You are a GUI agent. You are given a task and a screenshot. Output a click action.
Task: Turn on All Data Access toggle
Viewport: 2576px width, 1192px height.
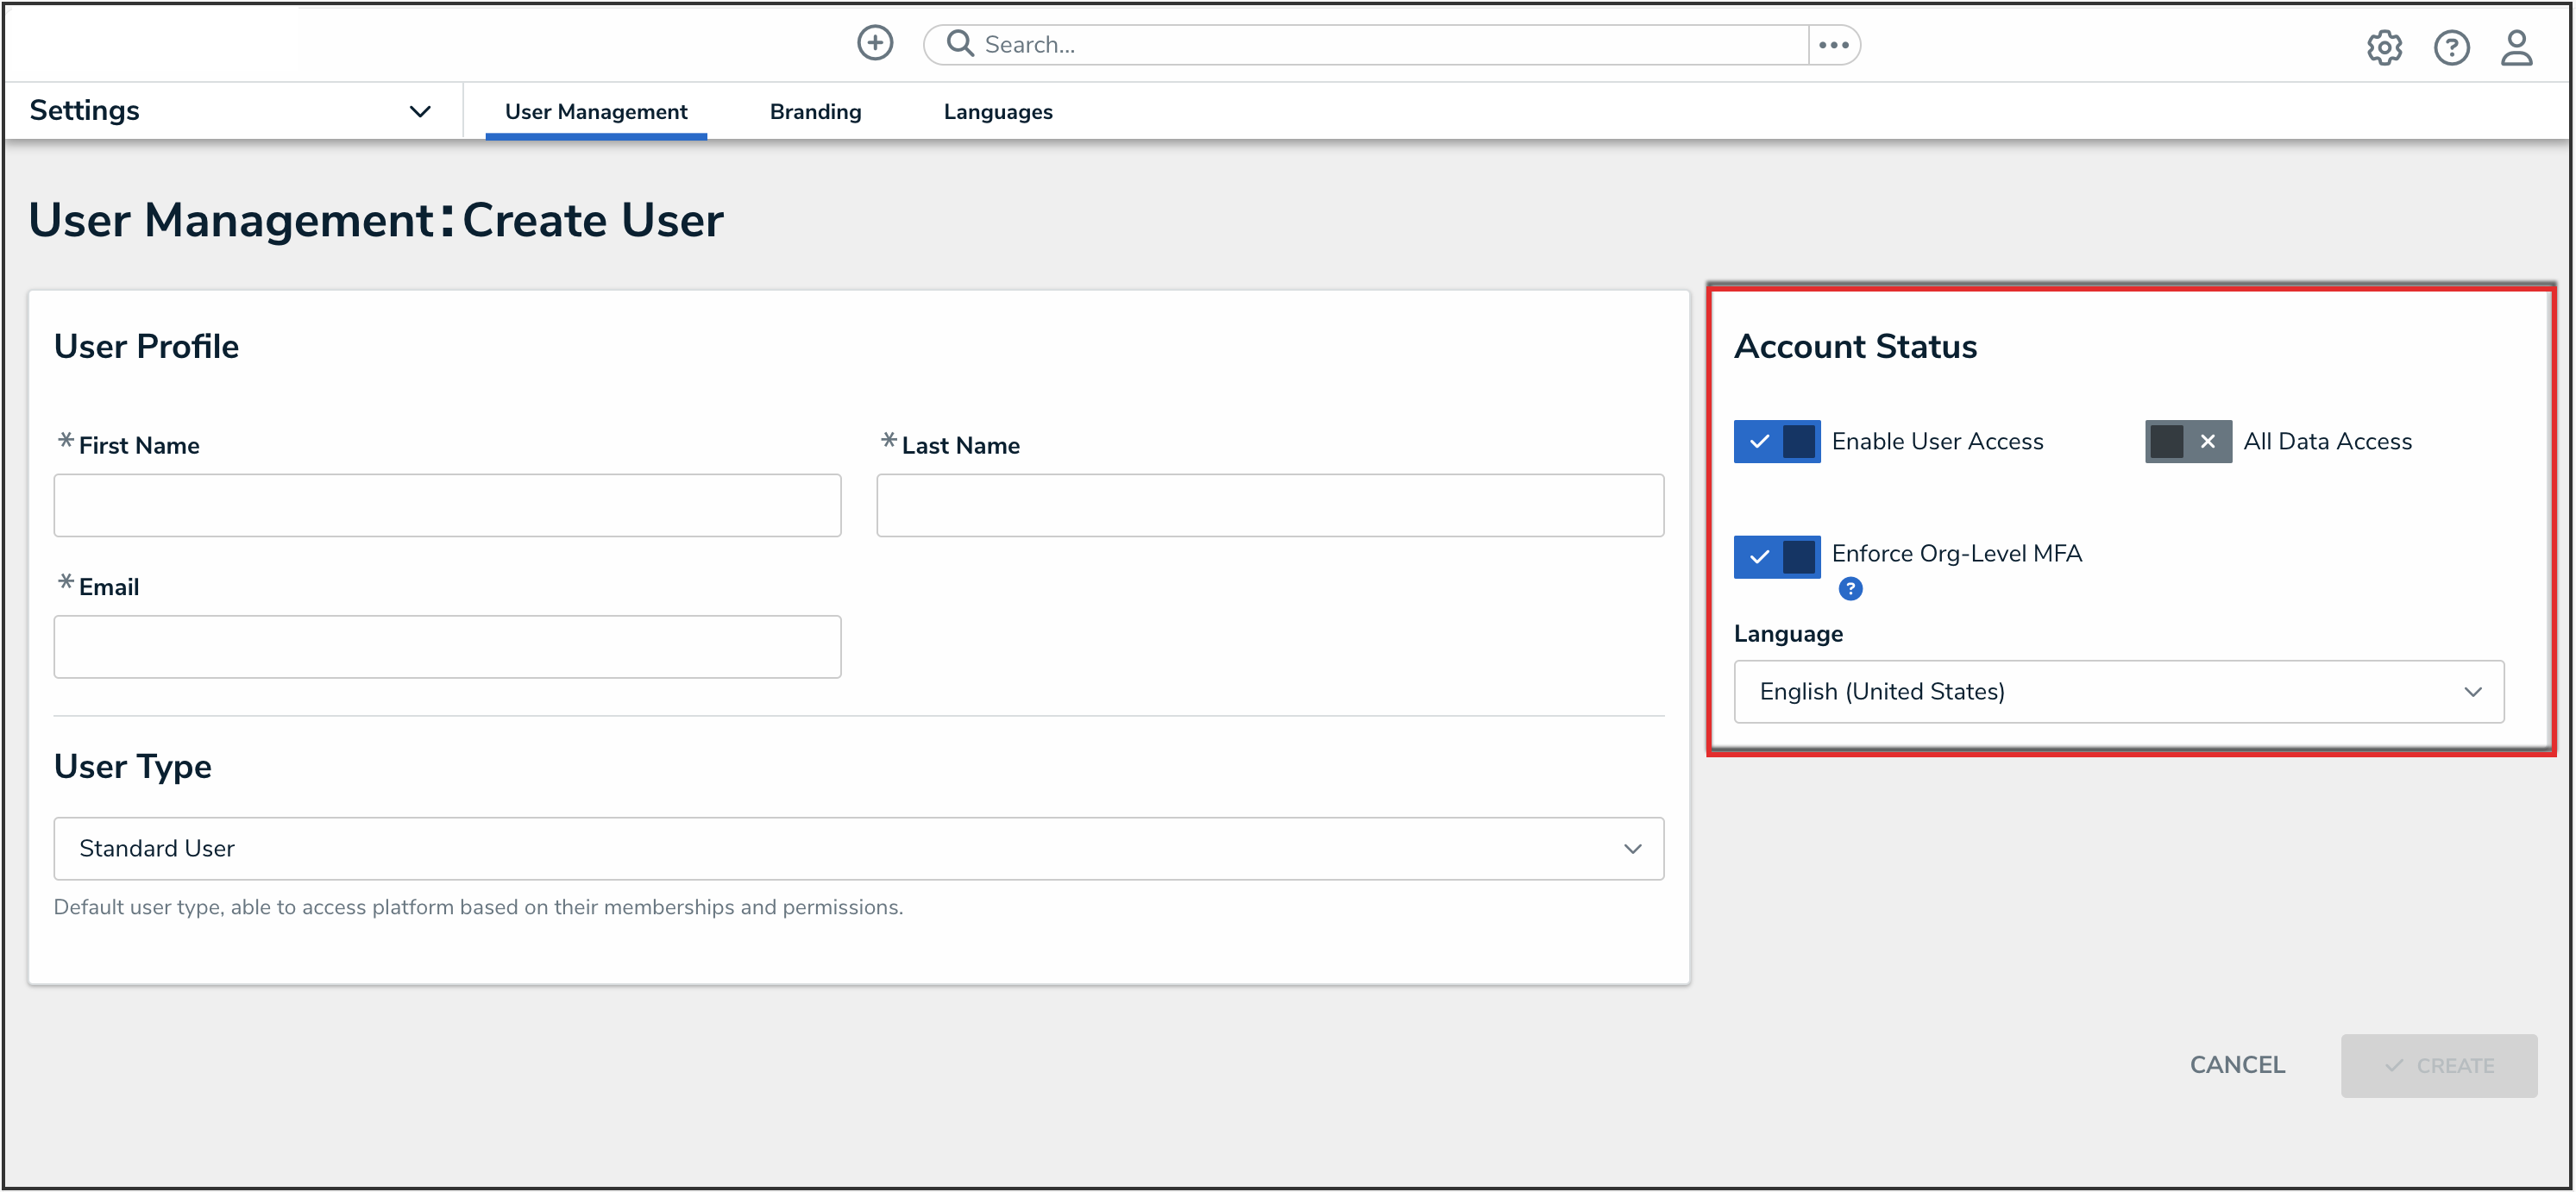2187,441
